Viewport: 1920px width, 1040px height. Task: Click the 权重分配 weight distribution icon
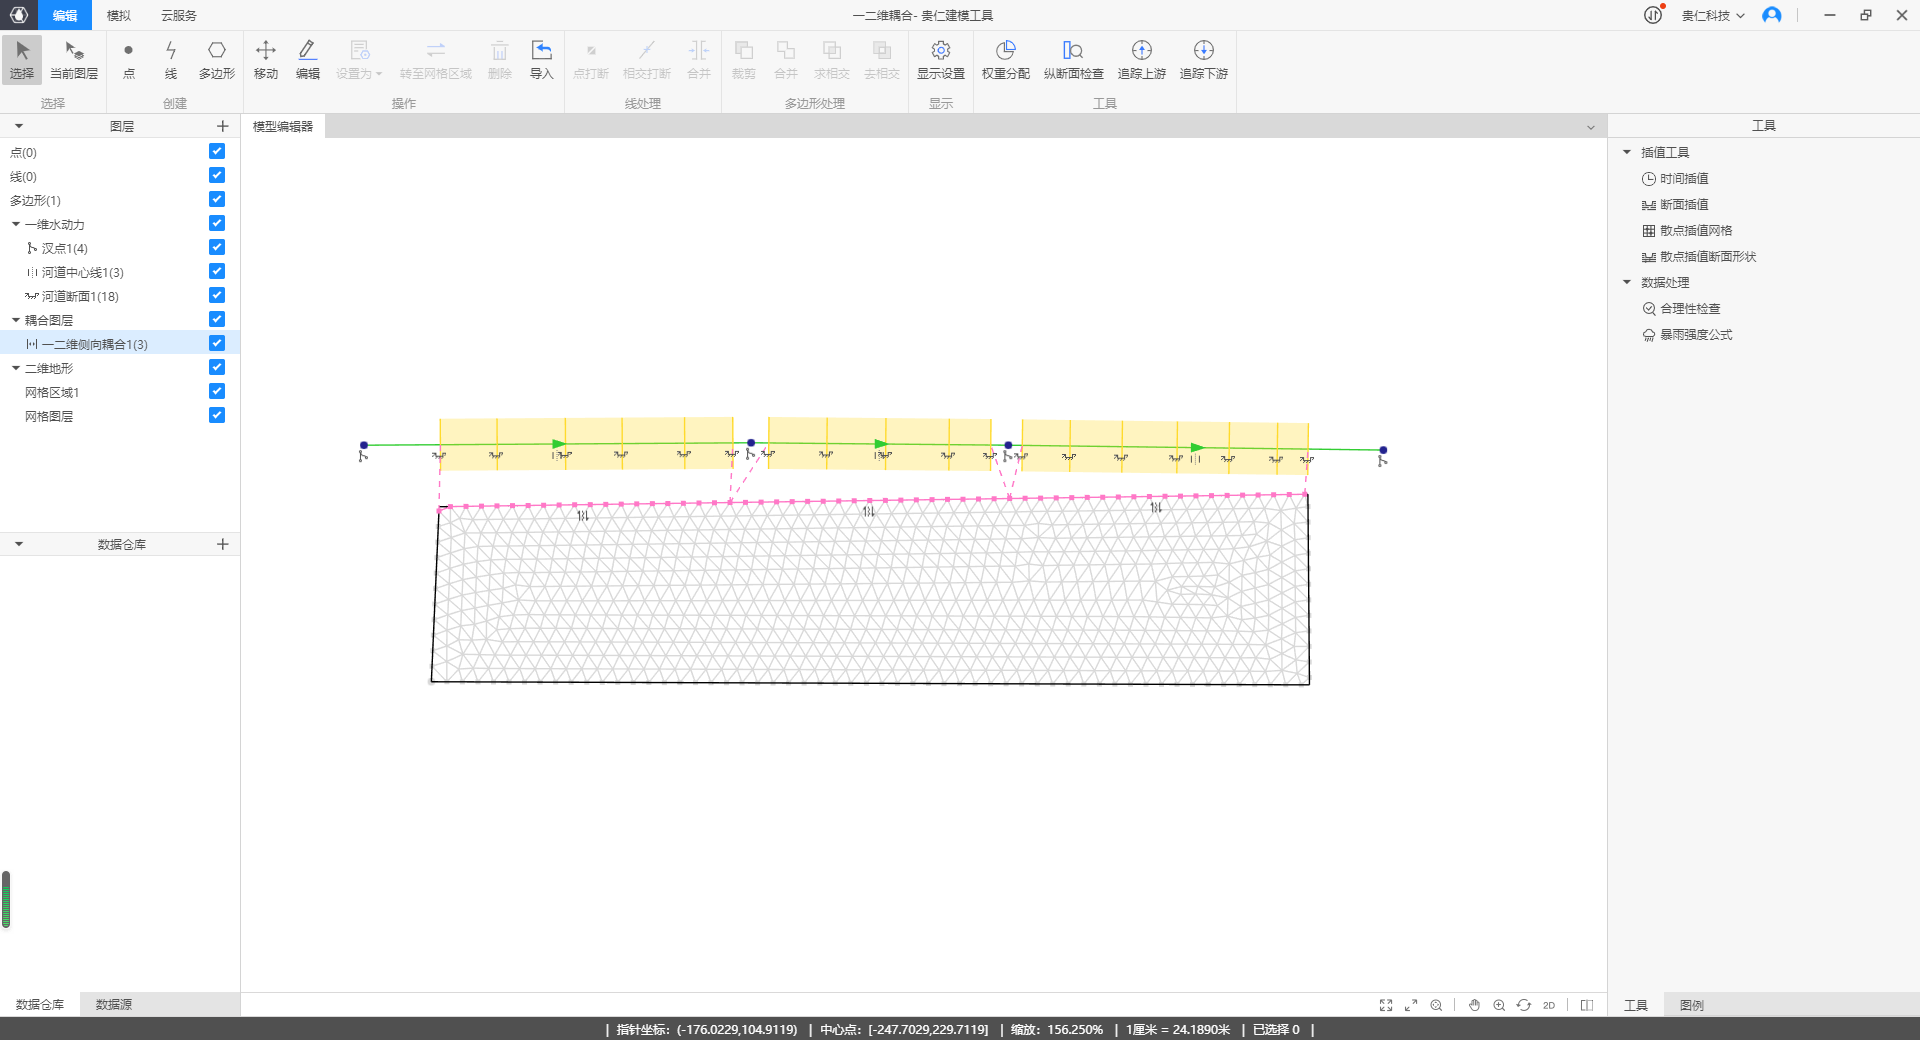(x=1005, y=59)
